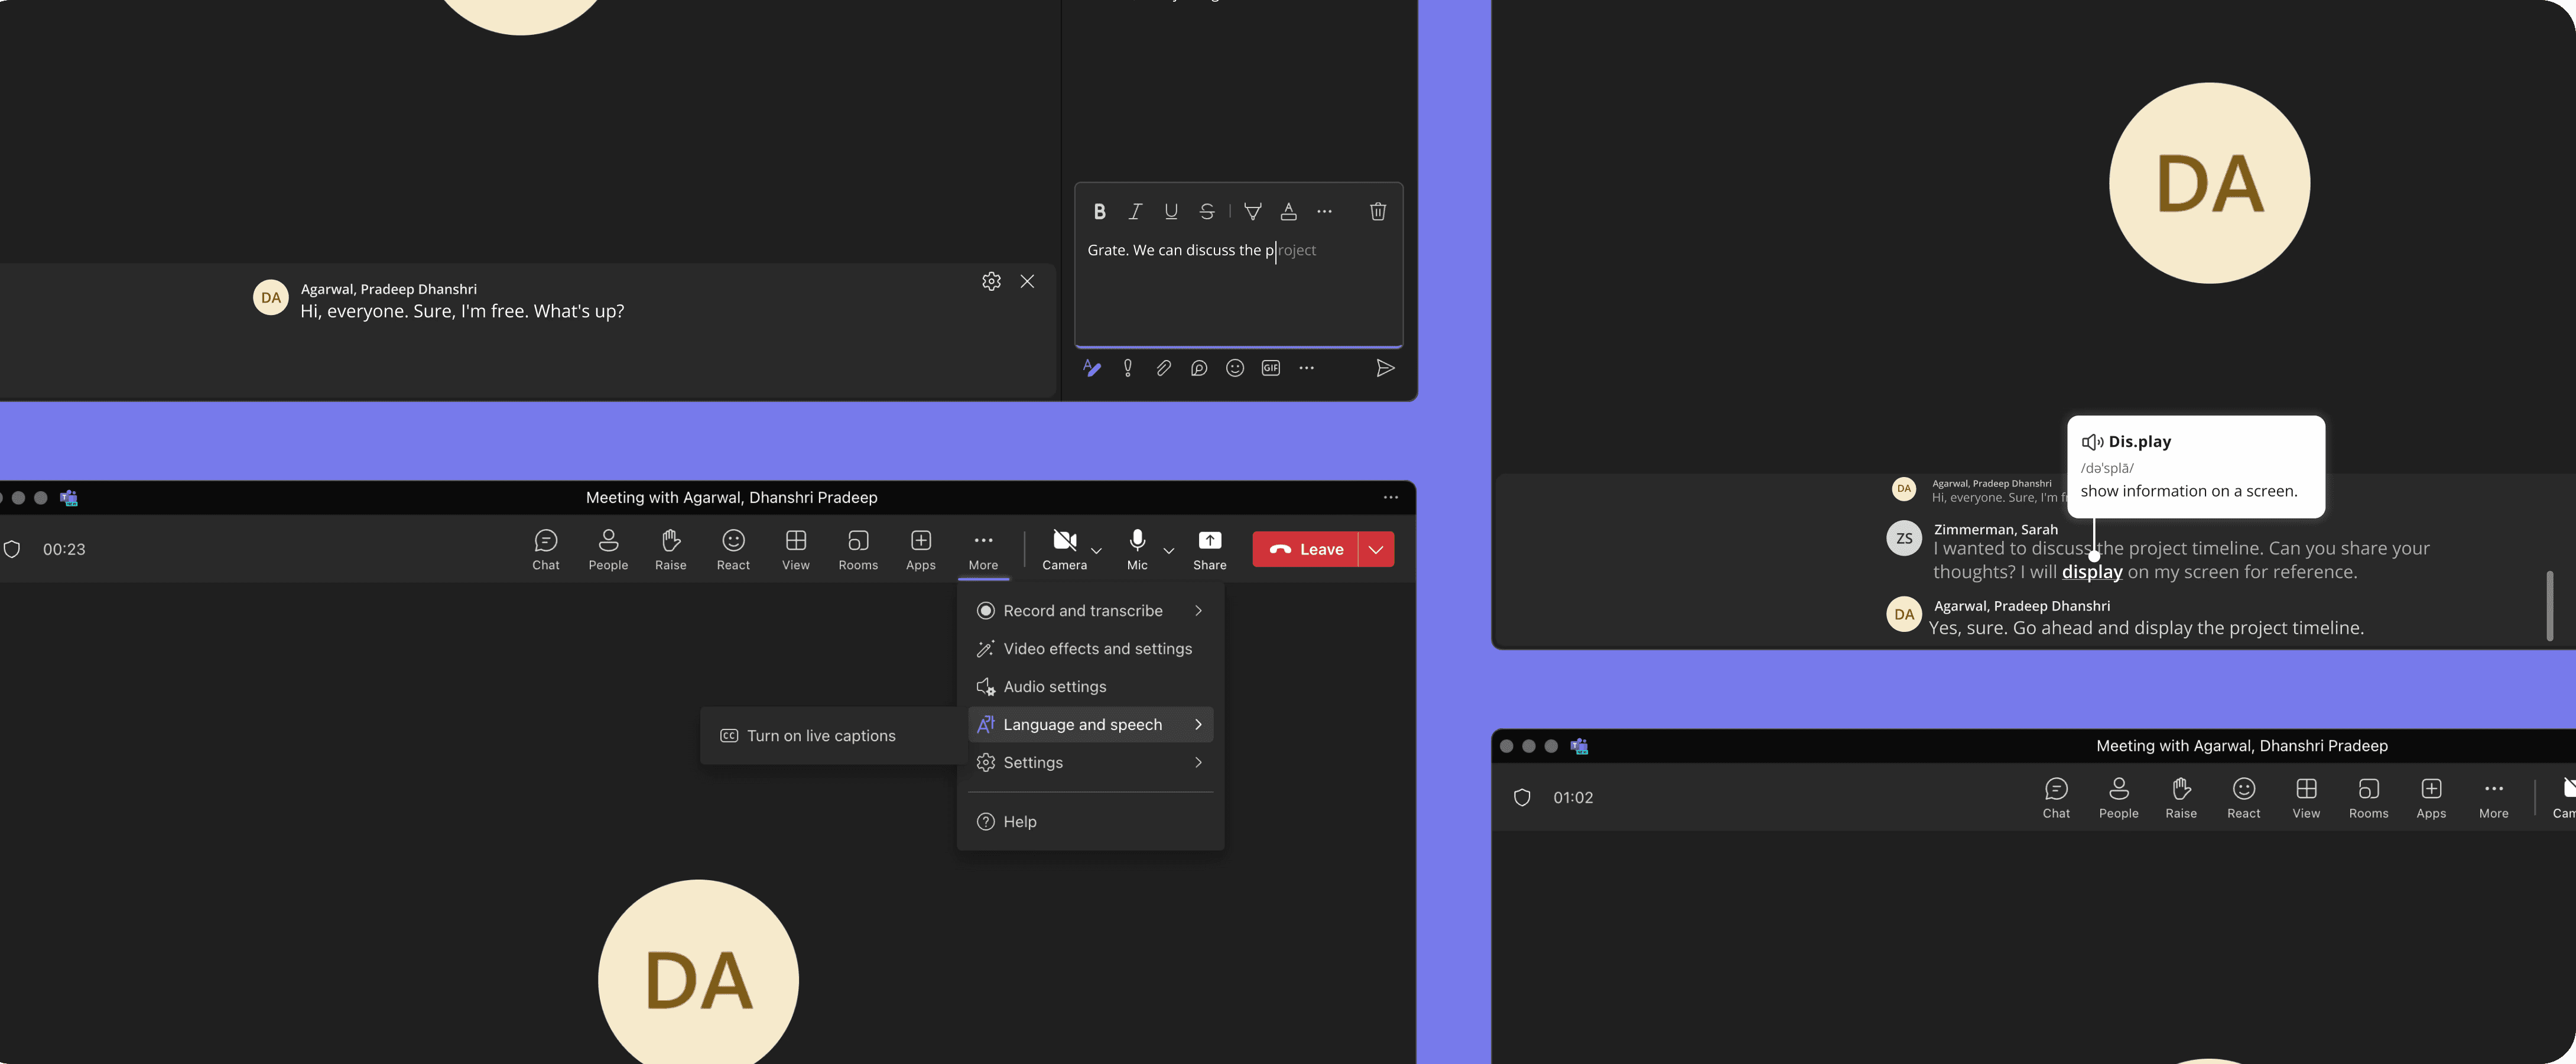Delete the draft with the trash icon
The height and width of the screenshot is (1064, 2576).
[1377, 211]
